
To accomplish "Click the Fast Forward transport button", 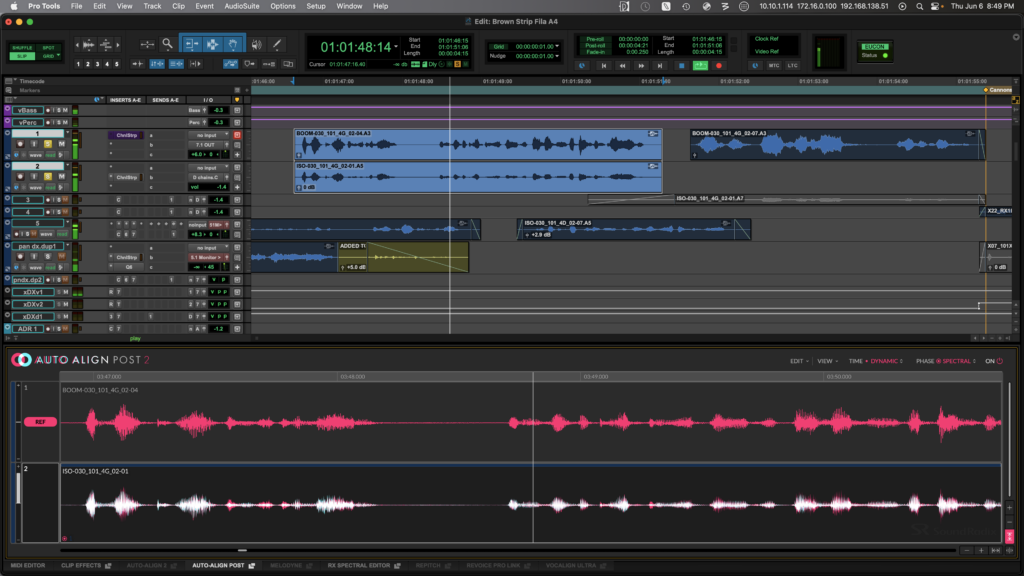I will 641,65.
